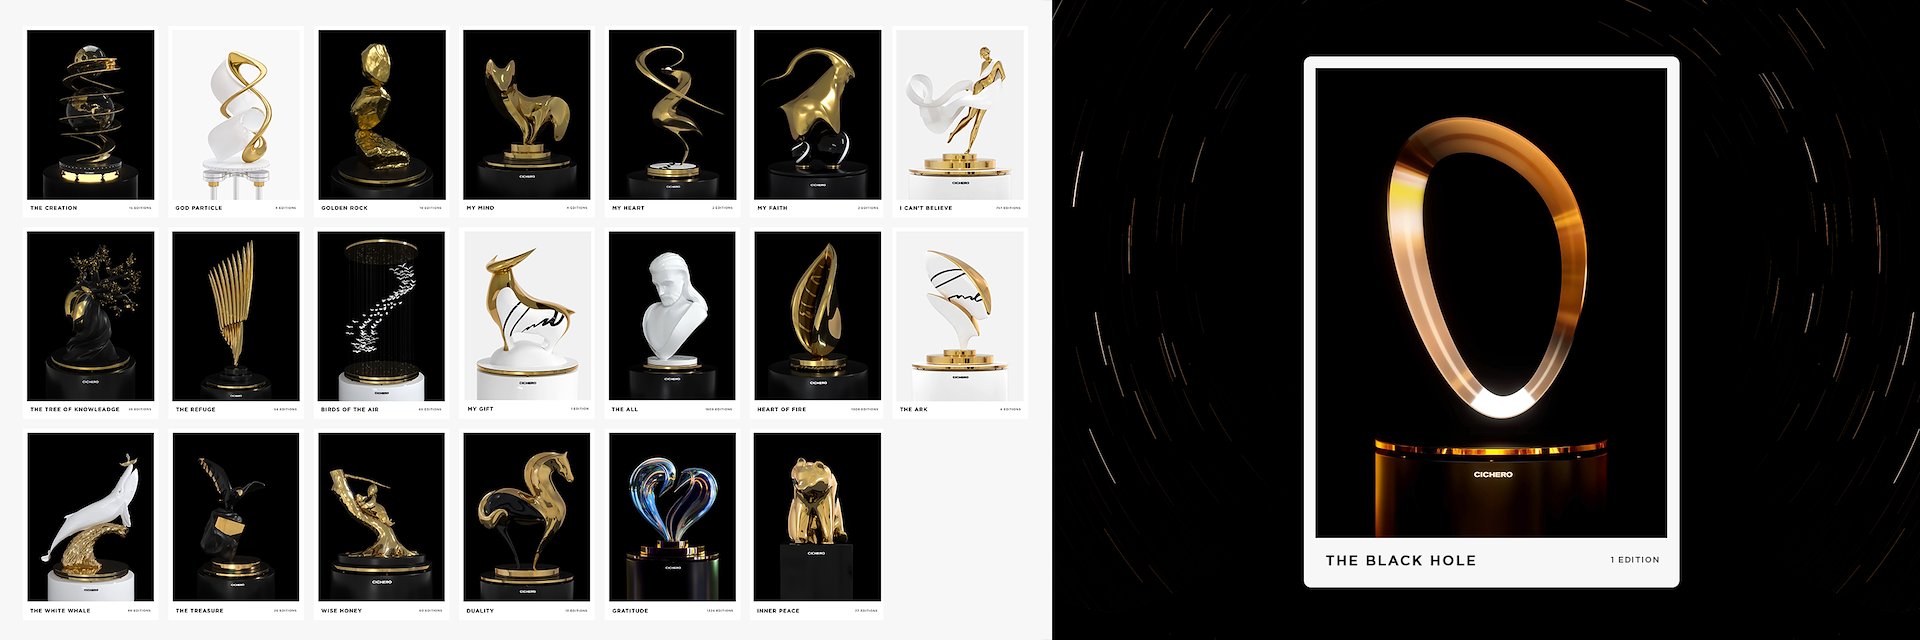This screenshot has height=640, width=1920.
Task: Select the Wise Honey artwork
Action: click(382, 524)
